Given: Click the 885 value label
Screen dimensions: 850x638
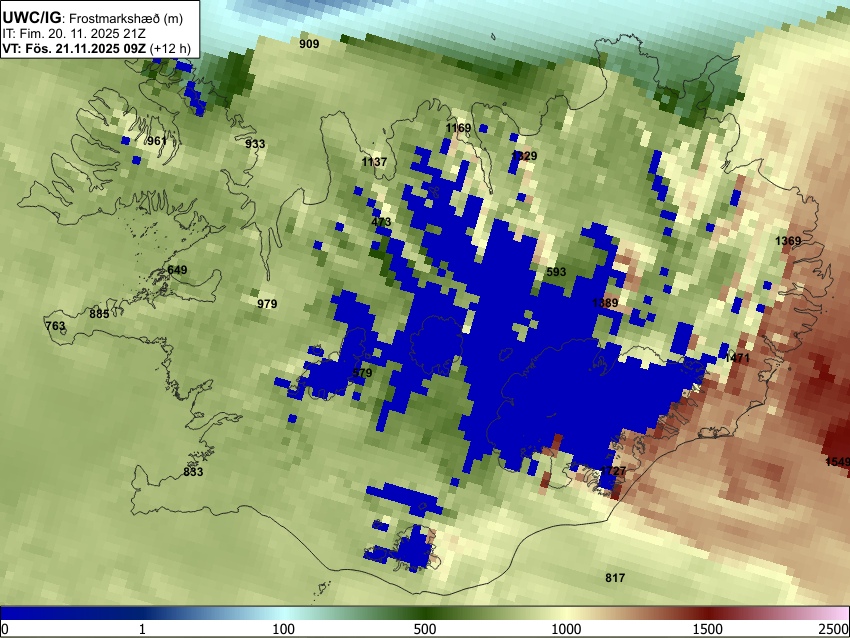Looking at the screenshot, I should [99, 314].
